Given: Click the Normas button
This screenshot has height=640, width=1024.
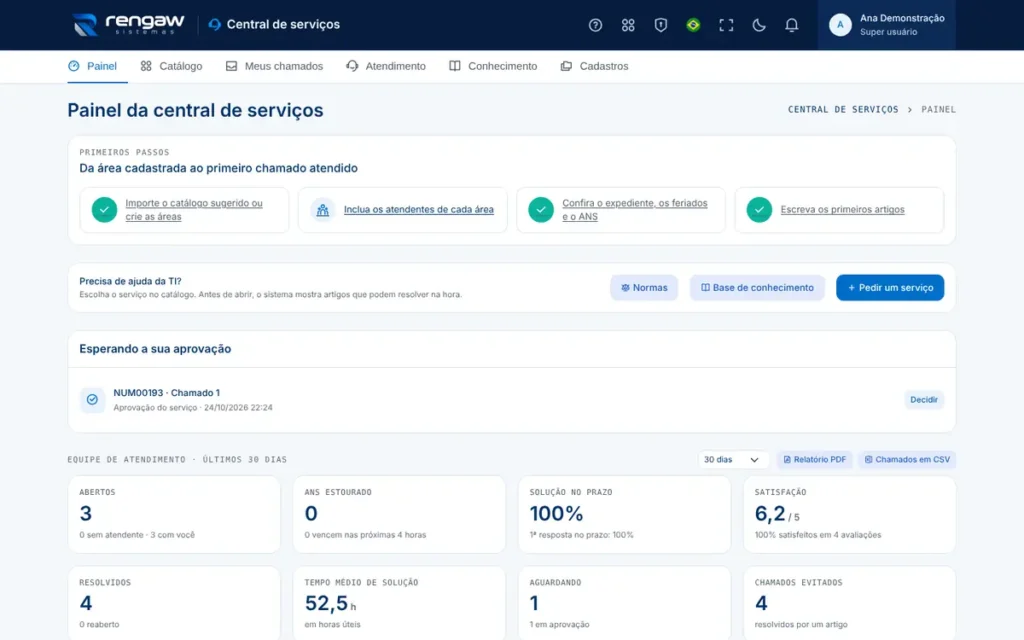Looking at the screenshot, I should (644, 287).
